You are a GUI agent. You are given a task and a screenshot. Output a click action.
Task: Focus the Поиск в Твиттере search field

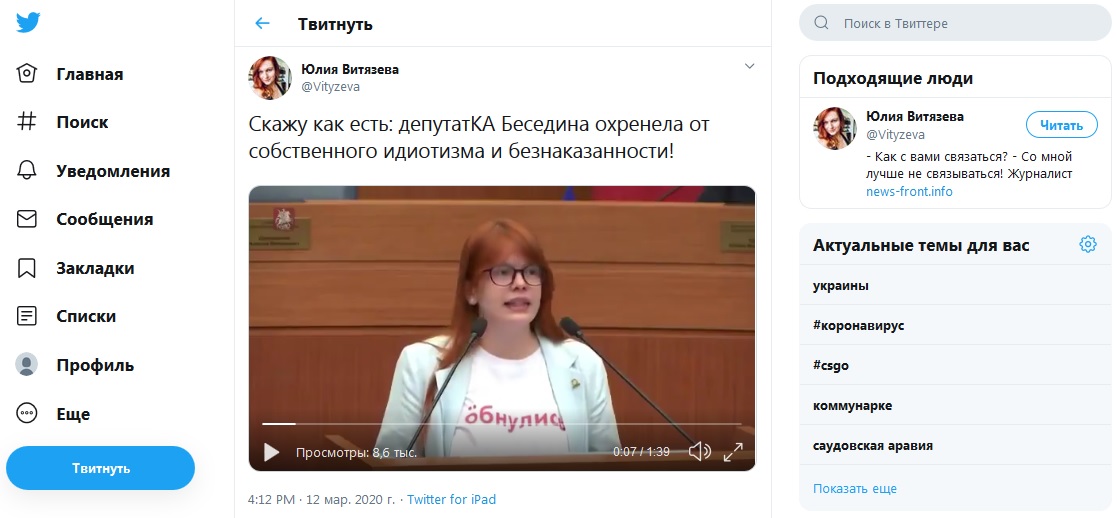(955, 24)
